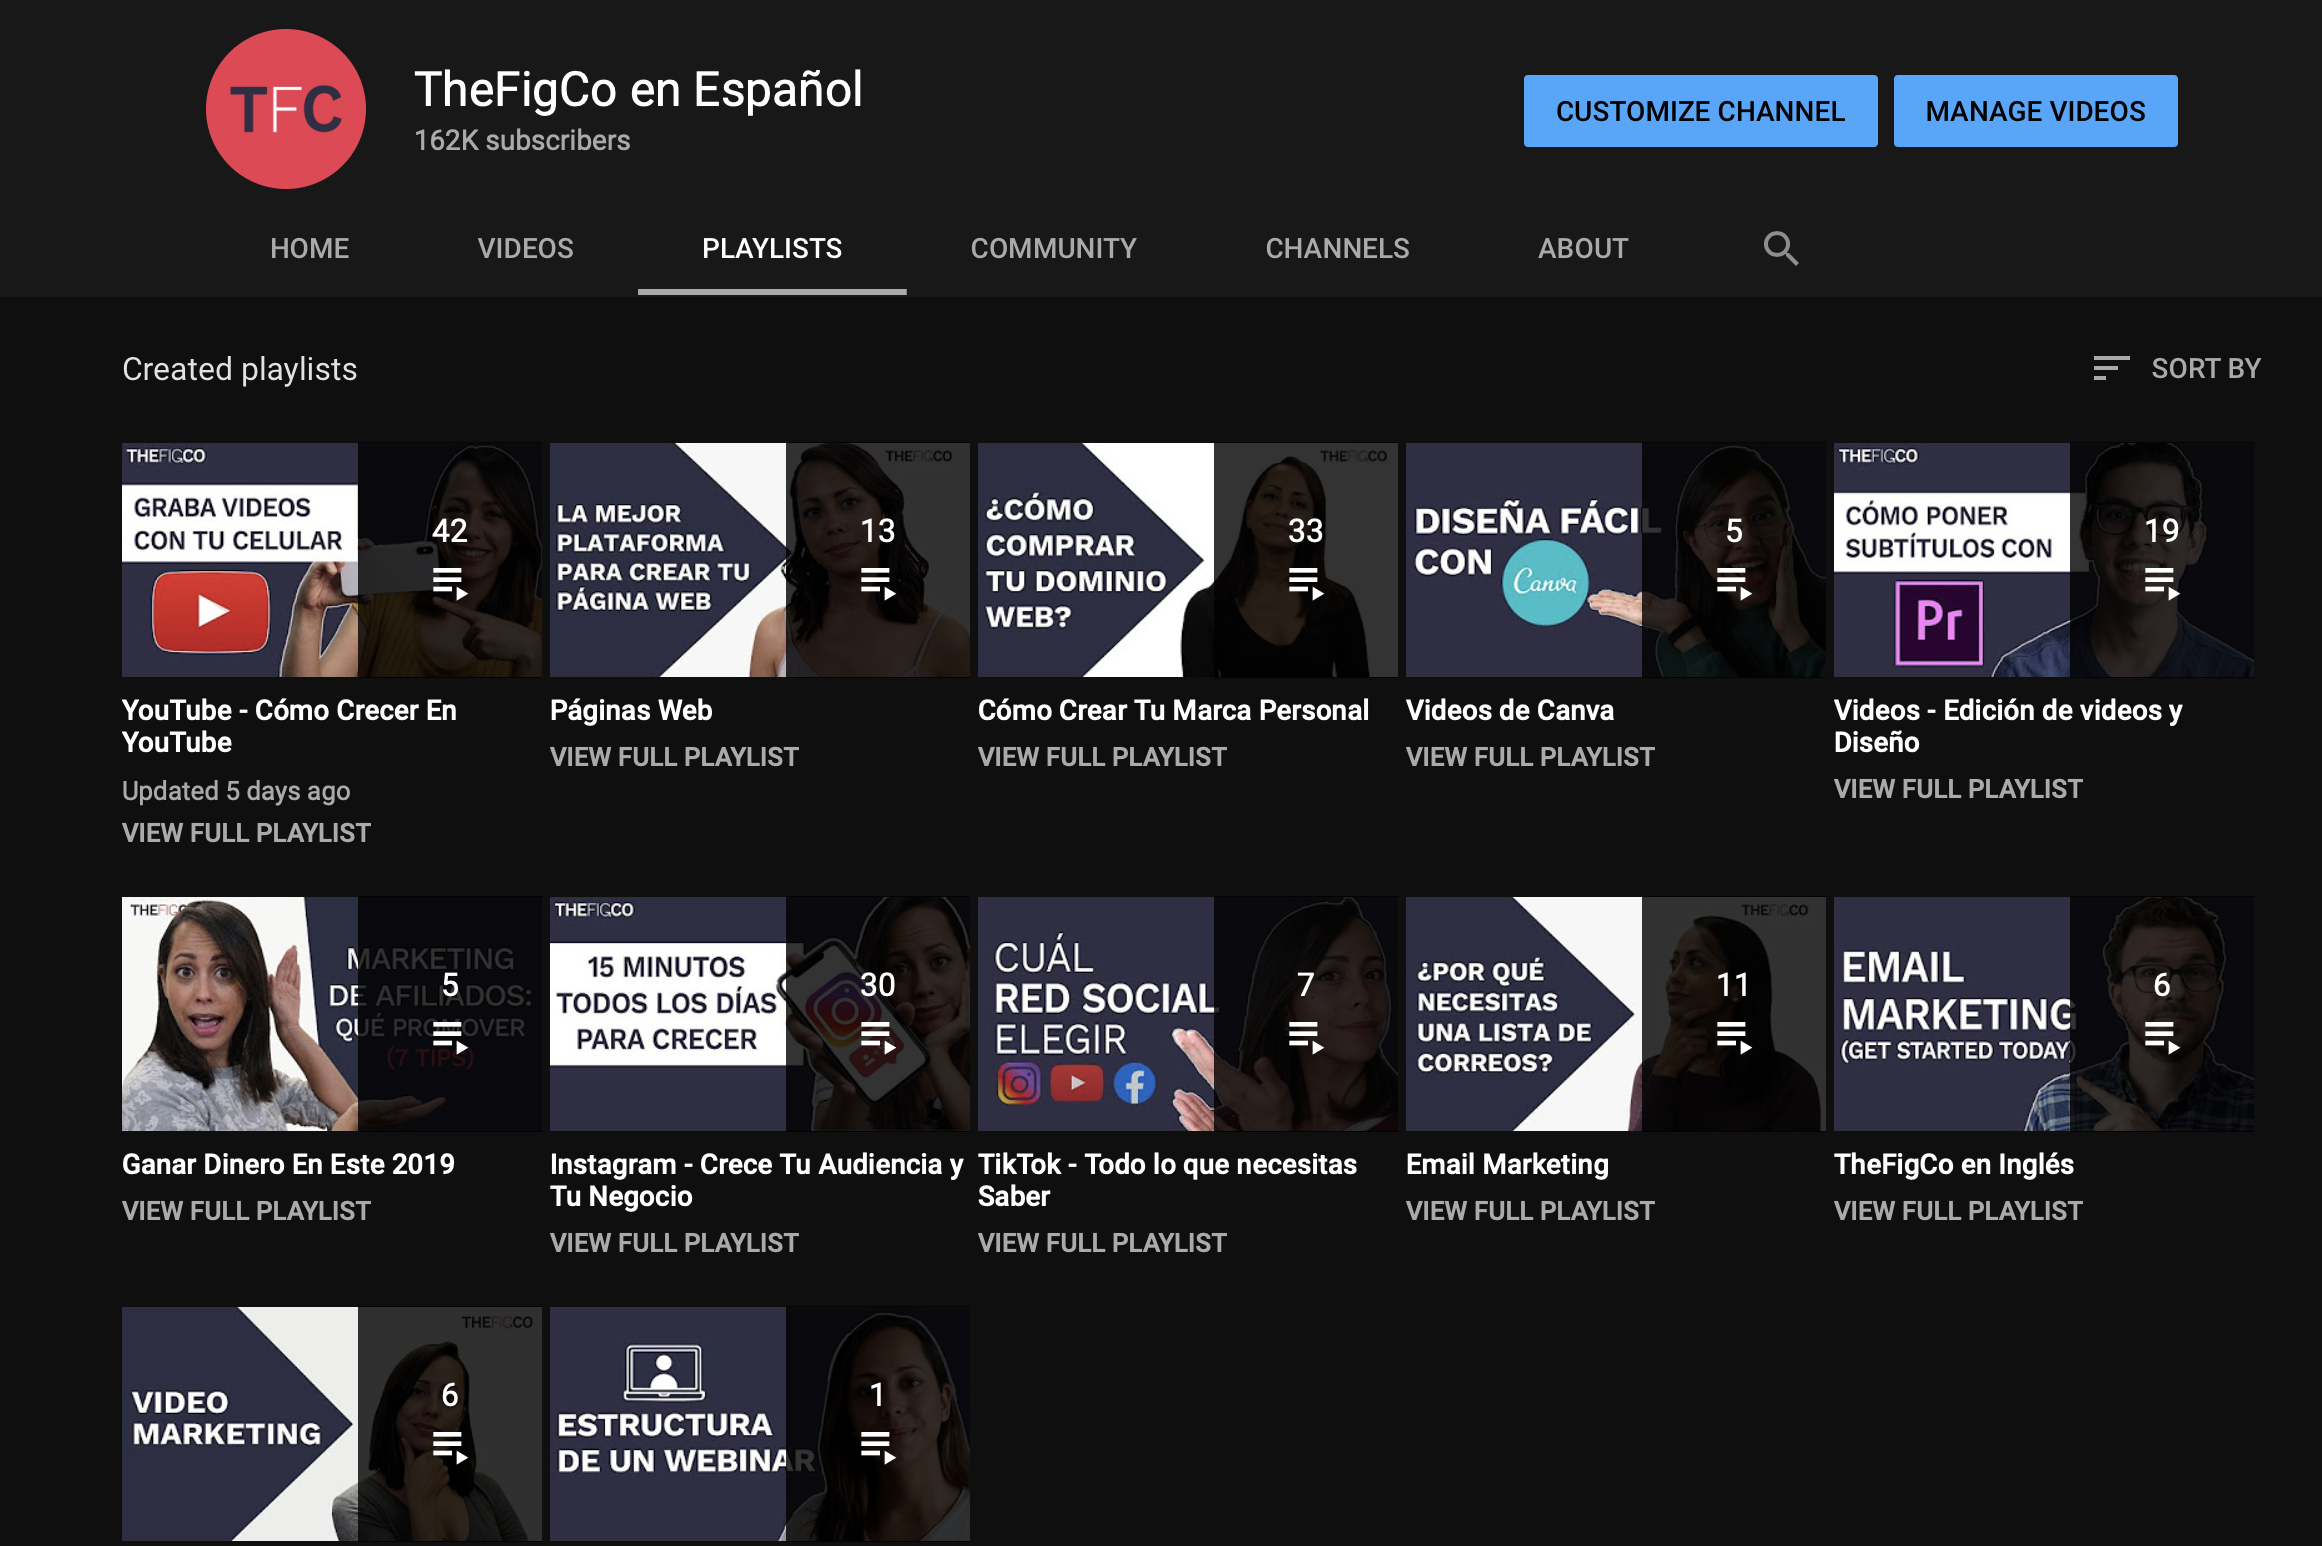Click playlist queue icon on Videos de Canva thumbnail
Viewport: 2322px width, 1546px height.
pos(1733,582)
